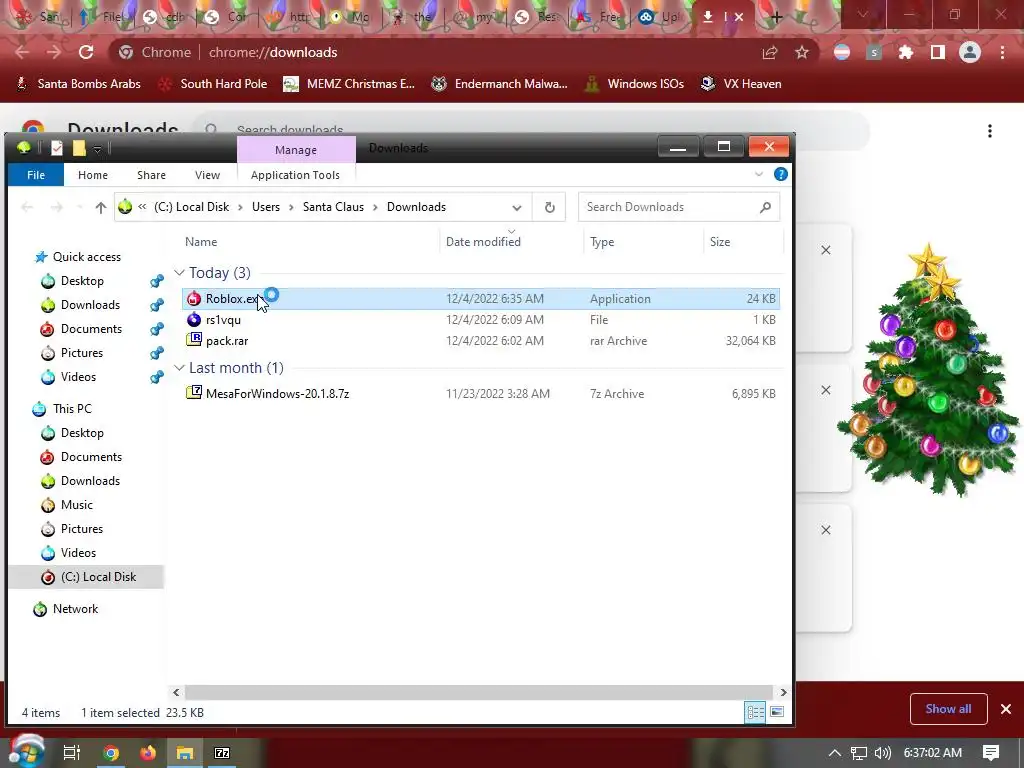Select the Manage contextual tab

pyautogui.click(x=296, y=150)
